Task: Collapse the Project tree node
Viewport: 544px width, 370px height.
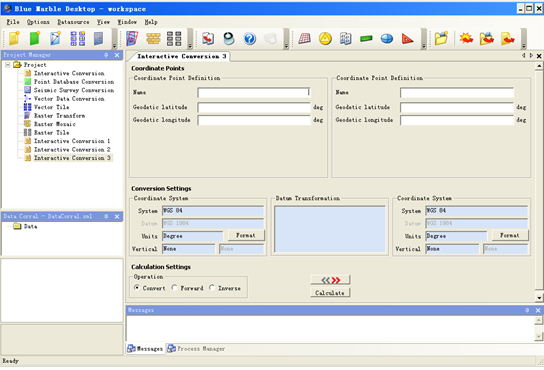Action: (8, 65)
